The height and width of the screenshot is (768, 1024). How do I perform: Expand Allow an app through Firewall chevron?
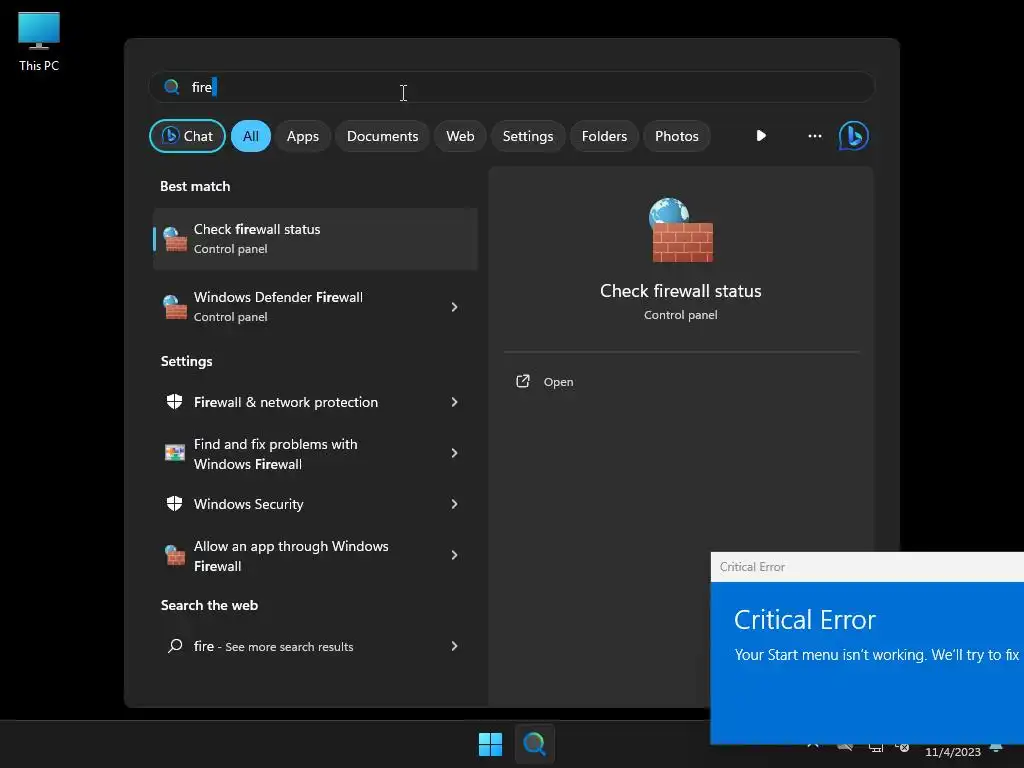pos(455,555)
